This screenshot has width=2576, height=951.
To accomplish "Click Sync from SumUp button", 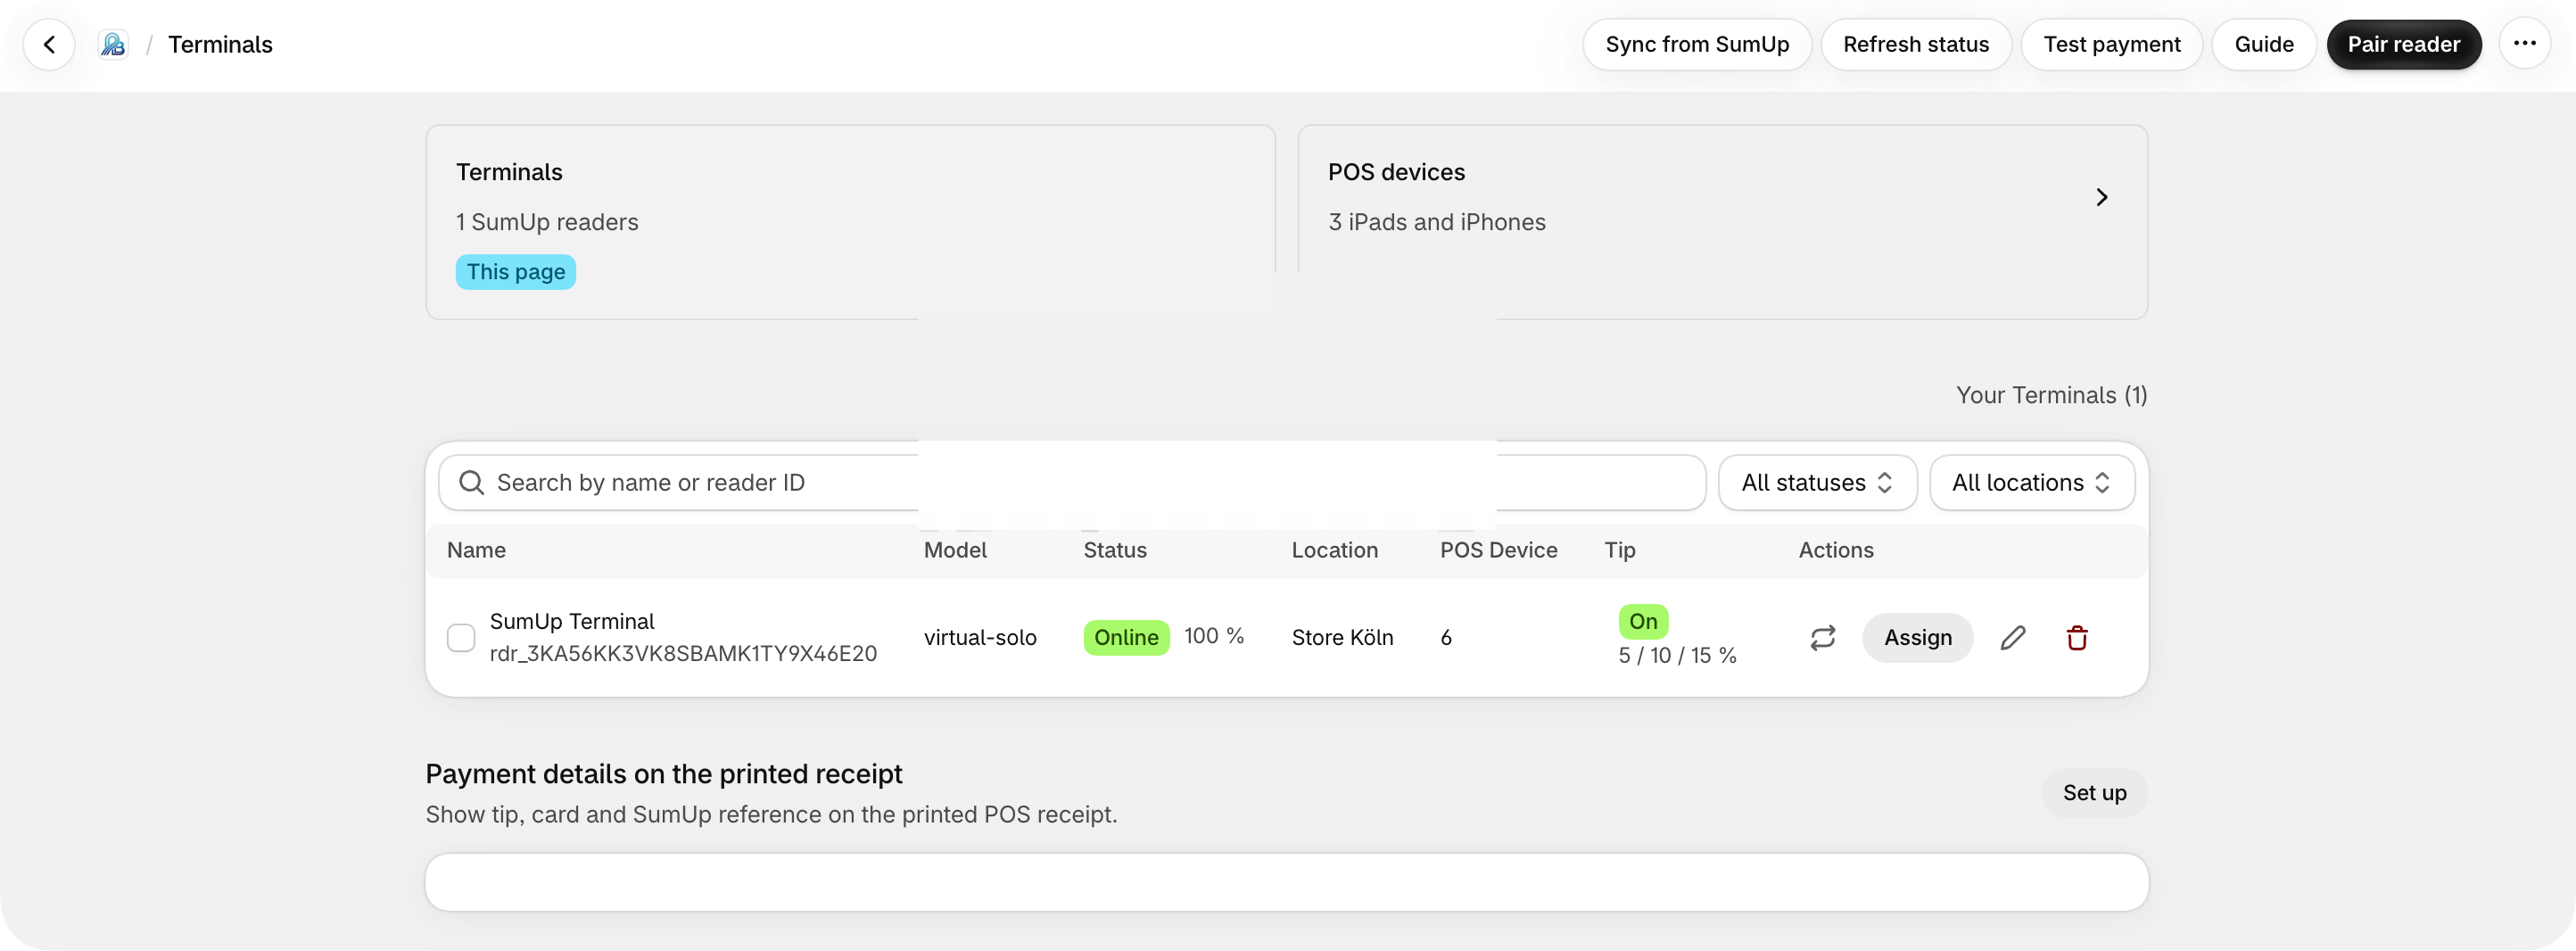I will click(1697, 44).
